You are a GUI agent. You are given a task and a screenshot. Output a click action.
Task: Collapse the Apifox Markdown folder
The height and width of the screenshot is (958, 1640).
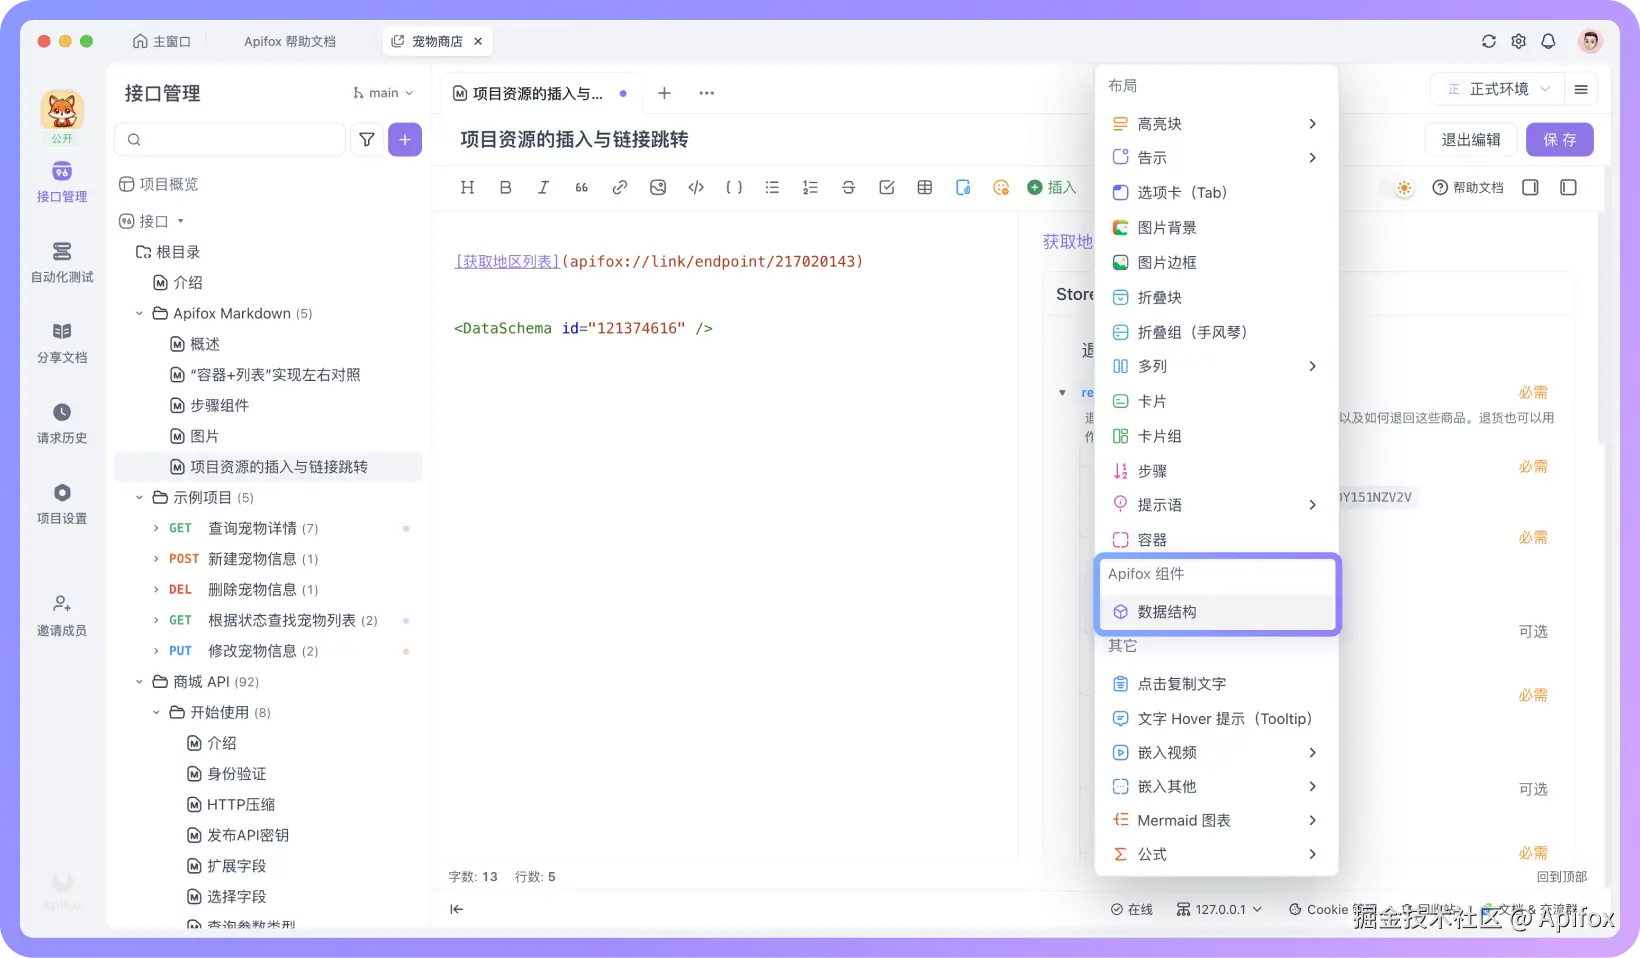click(140, 313)
